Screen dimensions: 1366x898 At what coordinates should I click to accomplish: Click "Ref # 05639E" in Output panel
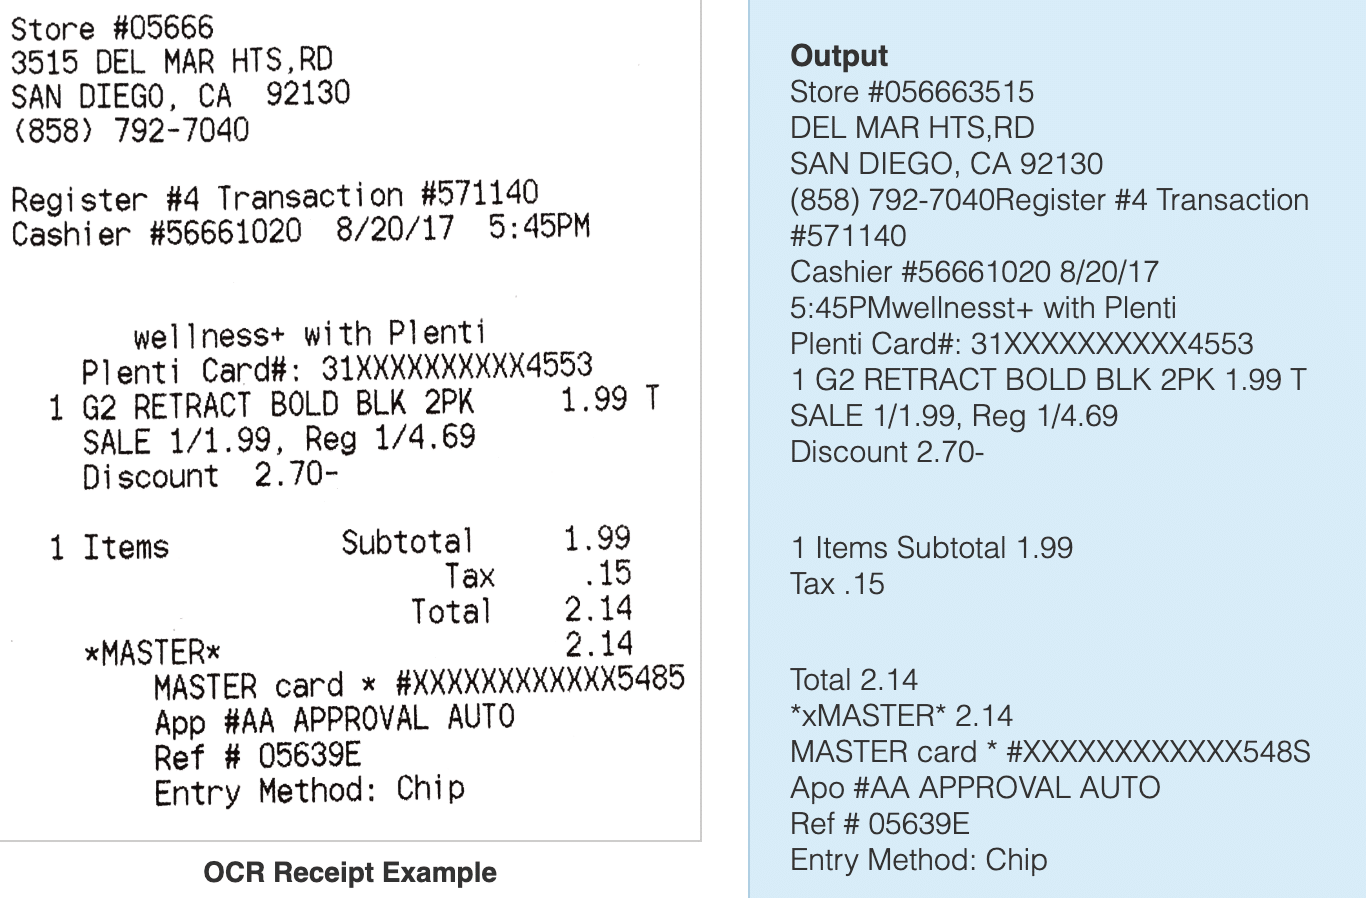[x=879, y=823]
